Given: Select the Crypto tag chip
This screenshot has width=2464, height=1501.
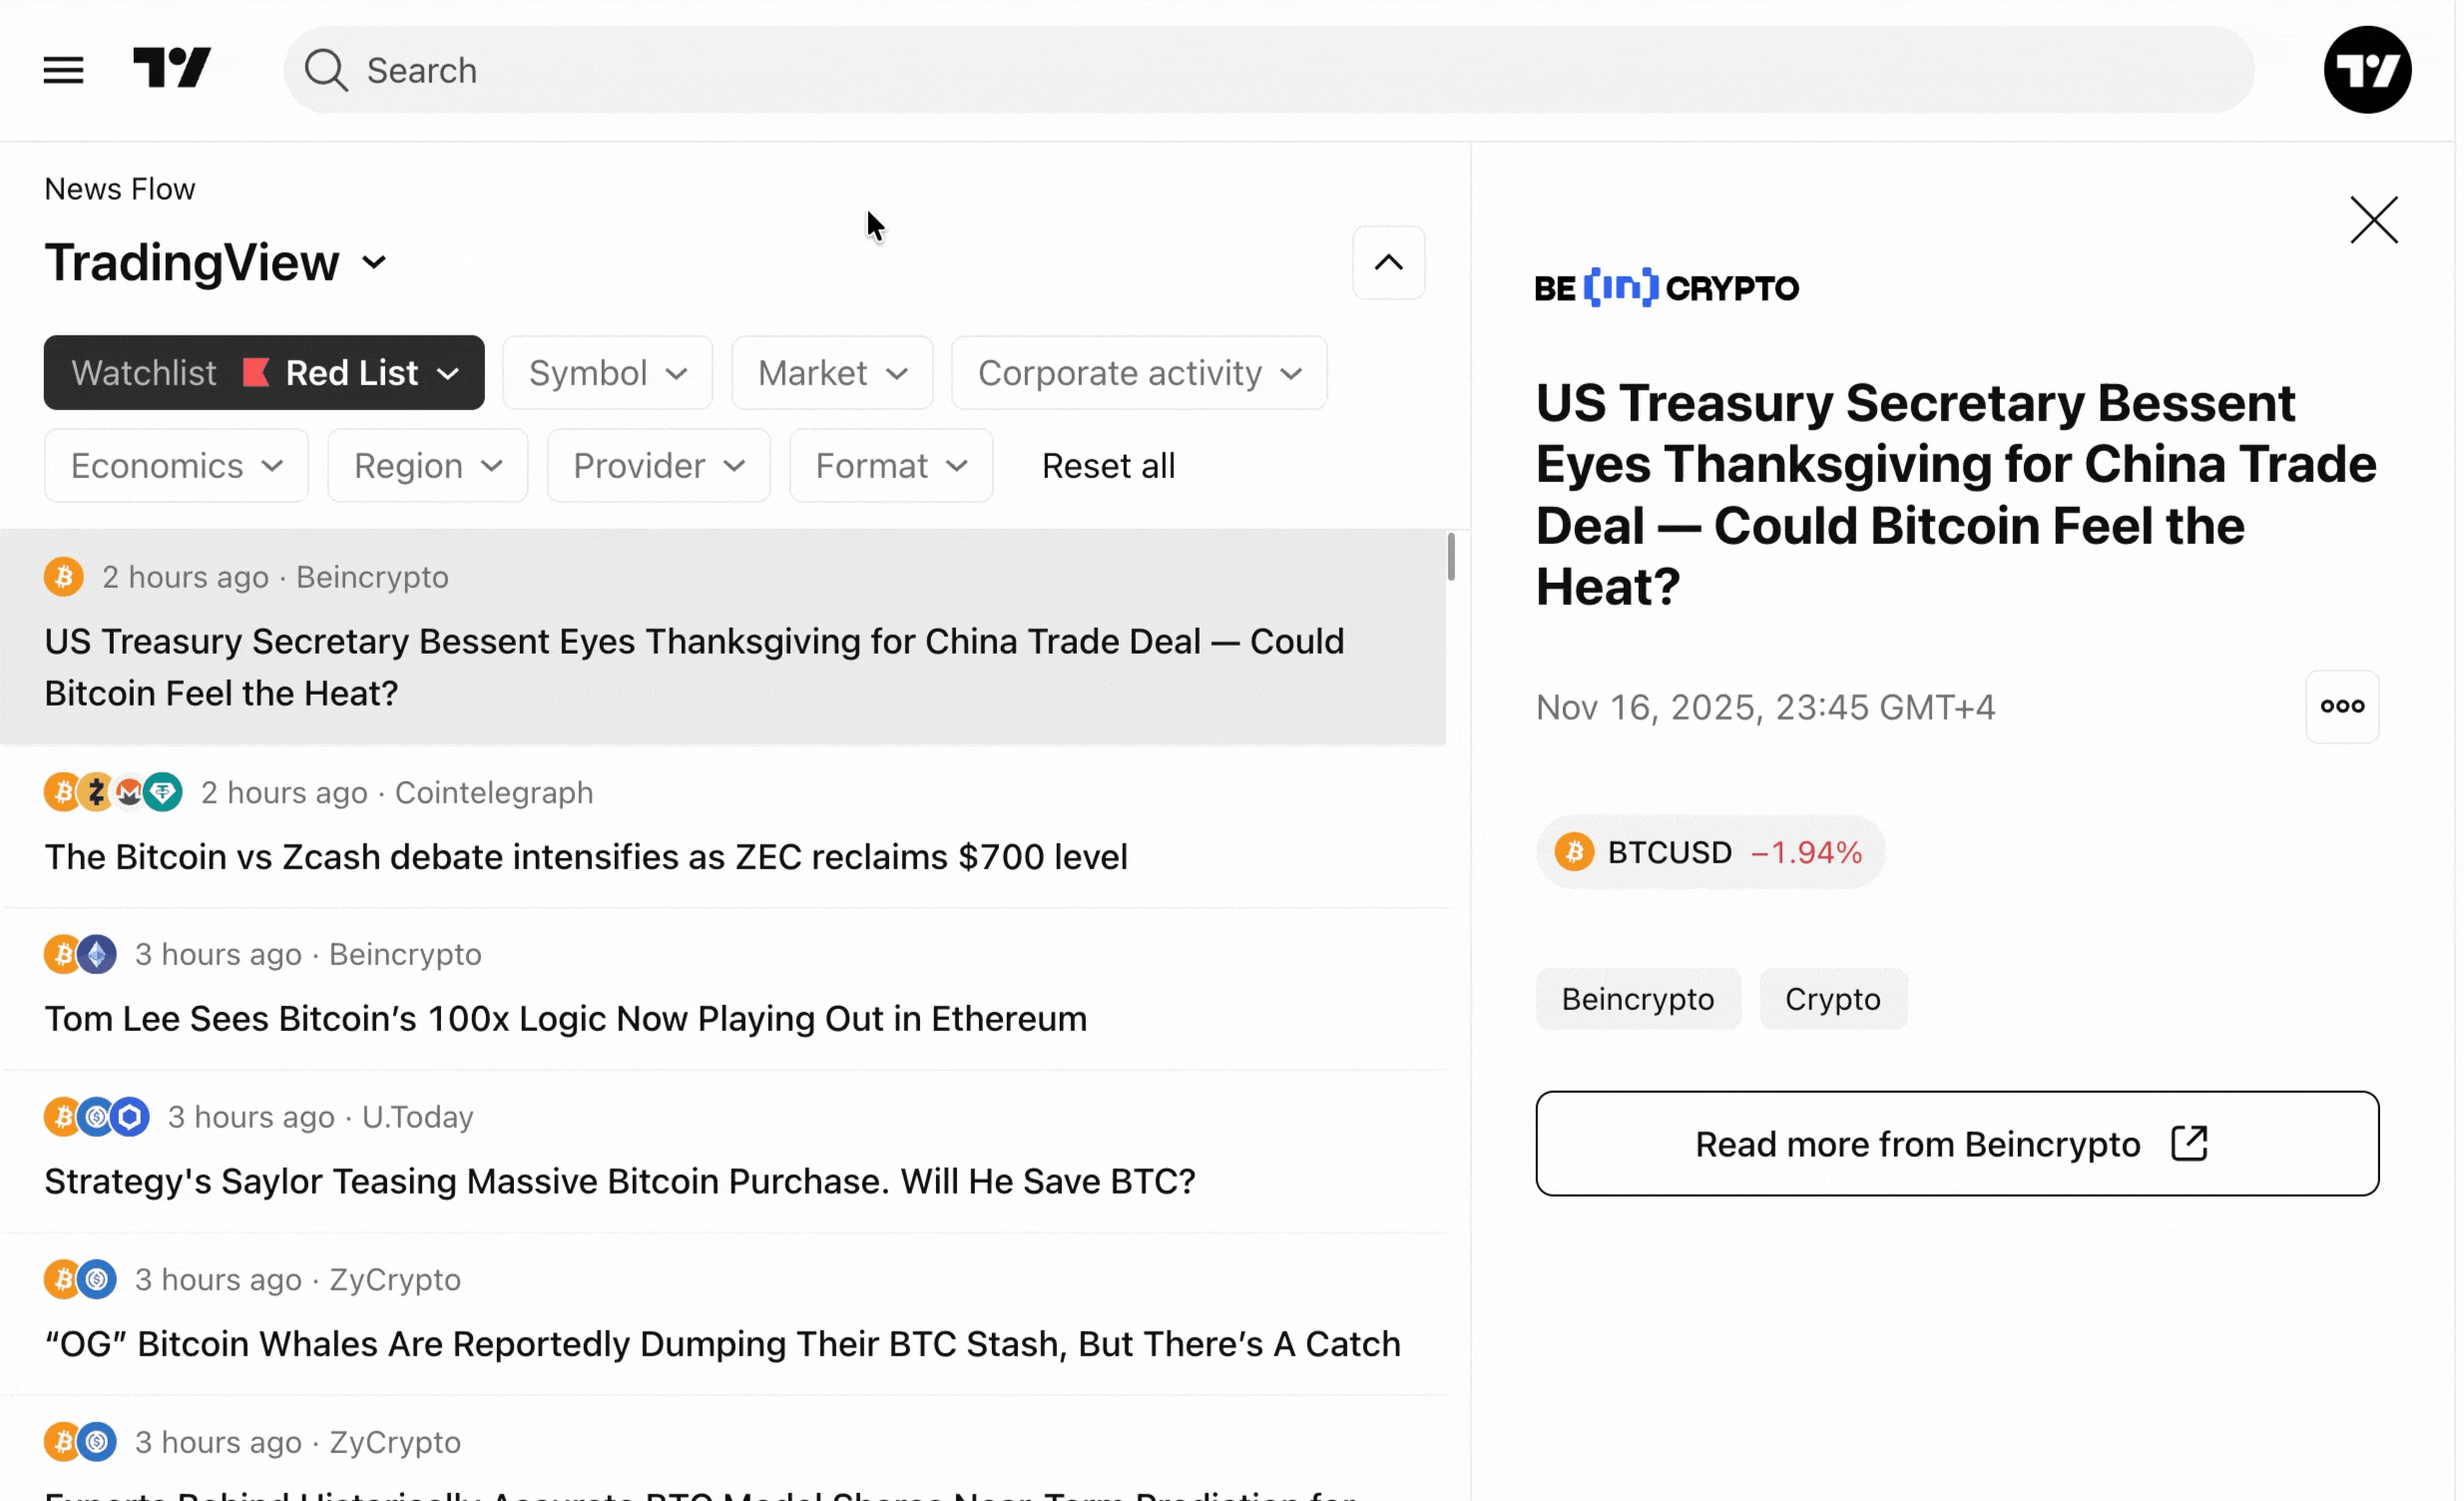Looking at the screenshot, I should tap(1832, 998).
